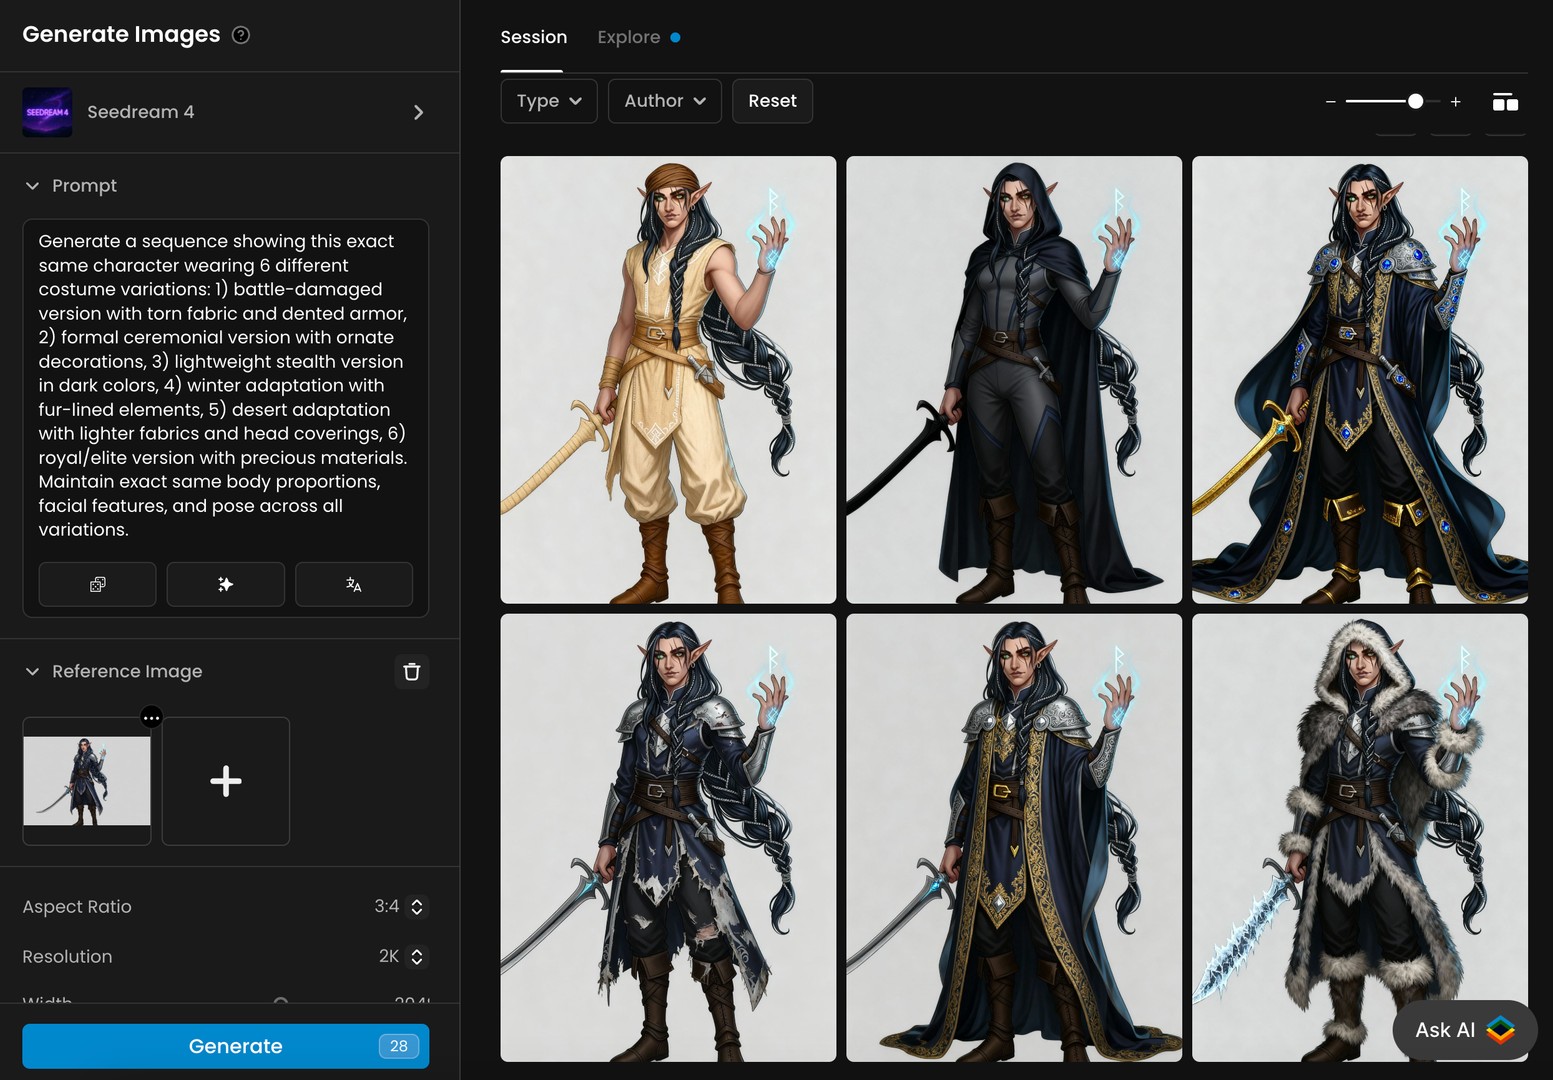This screenshot has width=1553, height=1080.
Task: Enhance the prompt with the sparkles icon
Action: (225, 584)
